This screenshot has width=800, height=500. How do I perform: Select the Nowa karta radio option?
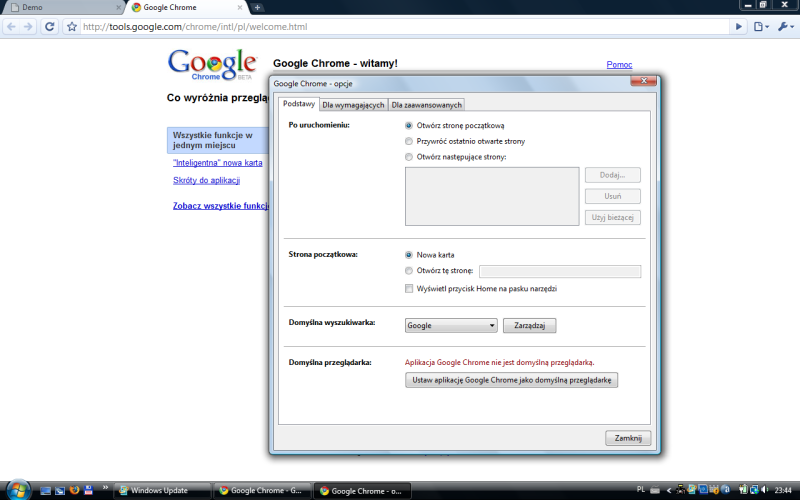point(430,255)
